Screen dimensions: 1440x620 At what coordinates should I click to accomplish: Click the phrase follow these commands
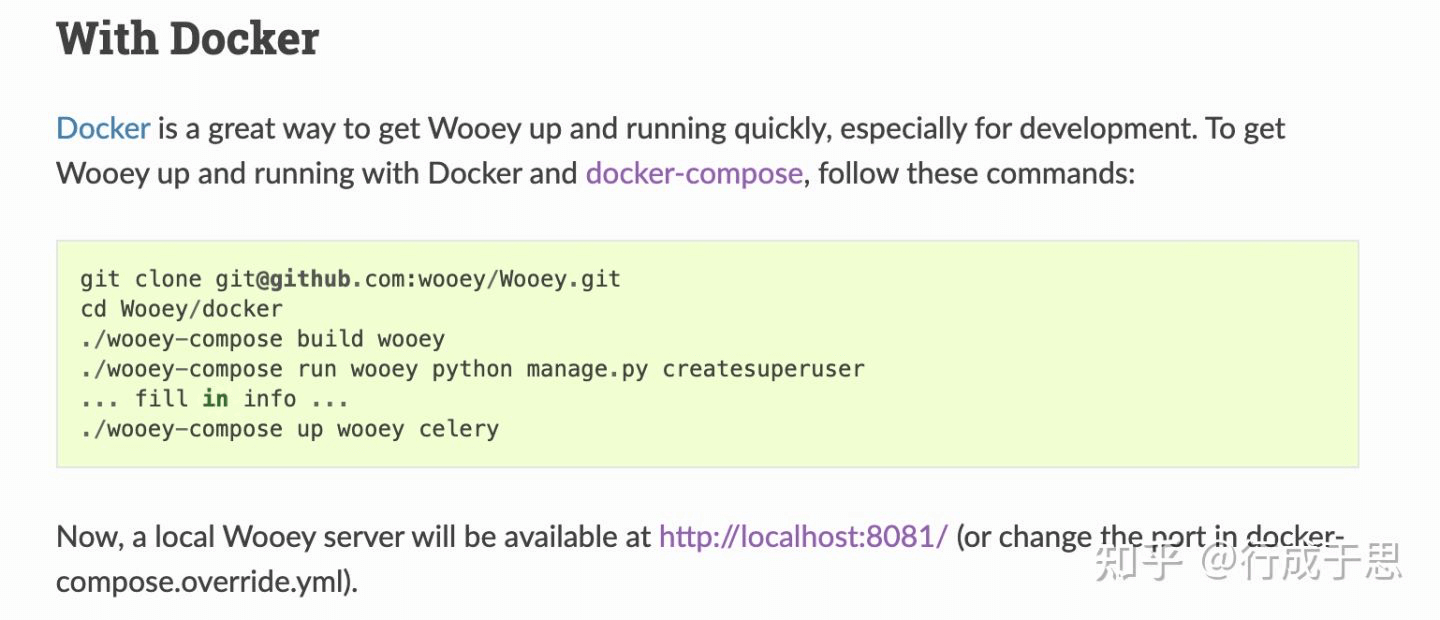point(975,173)
